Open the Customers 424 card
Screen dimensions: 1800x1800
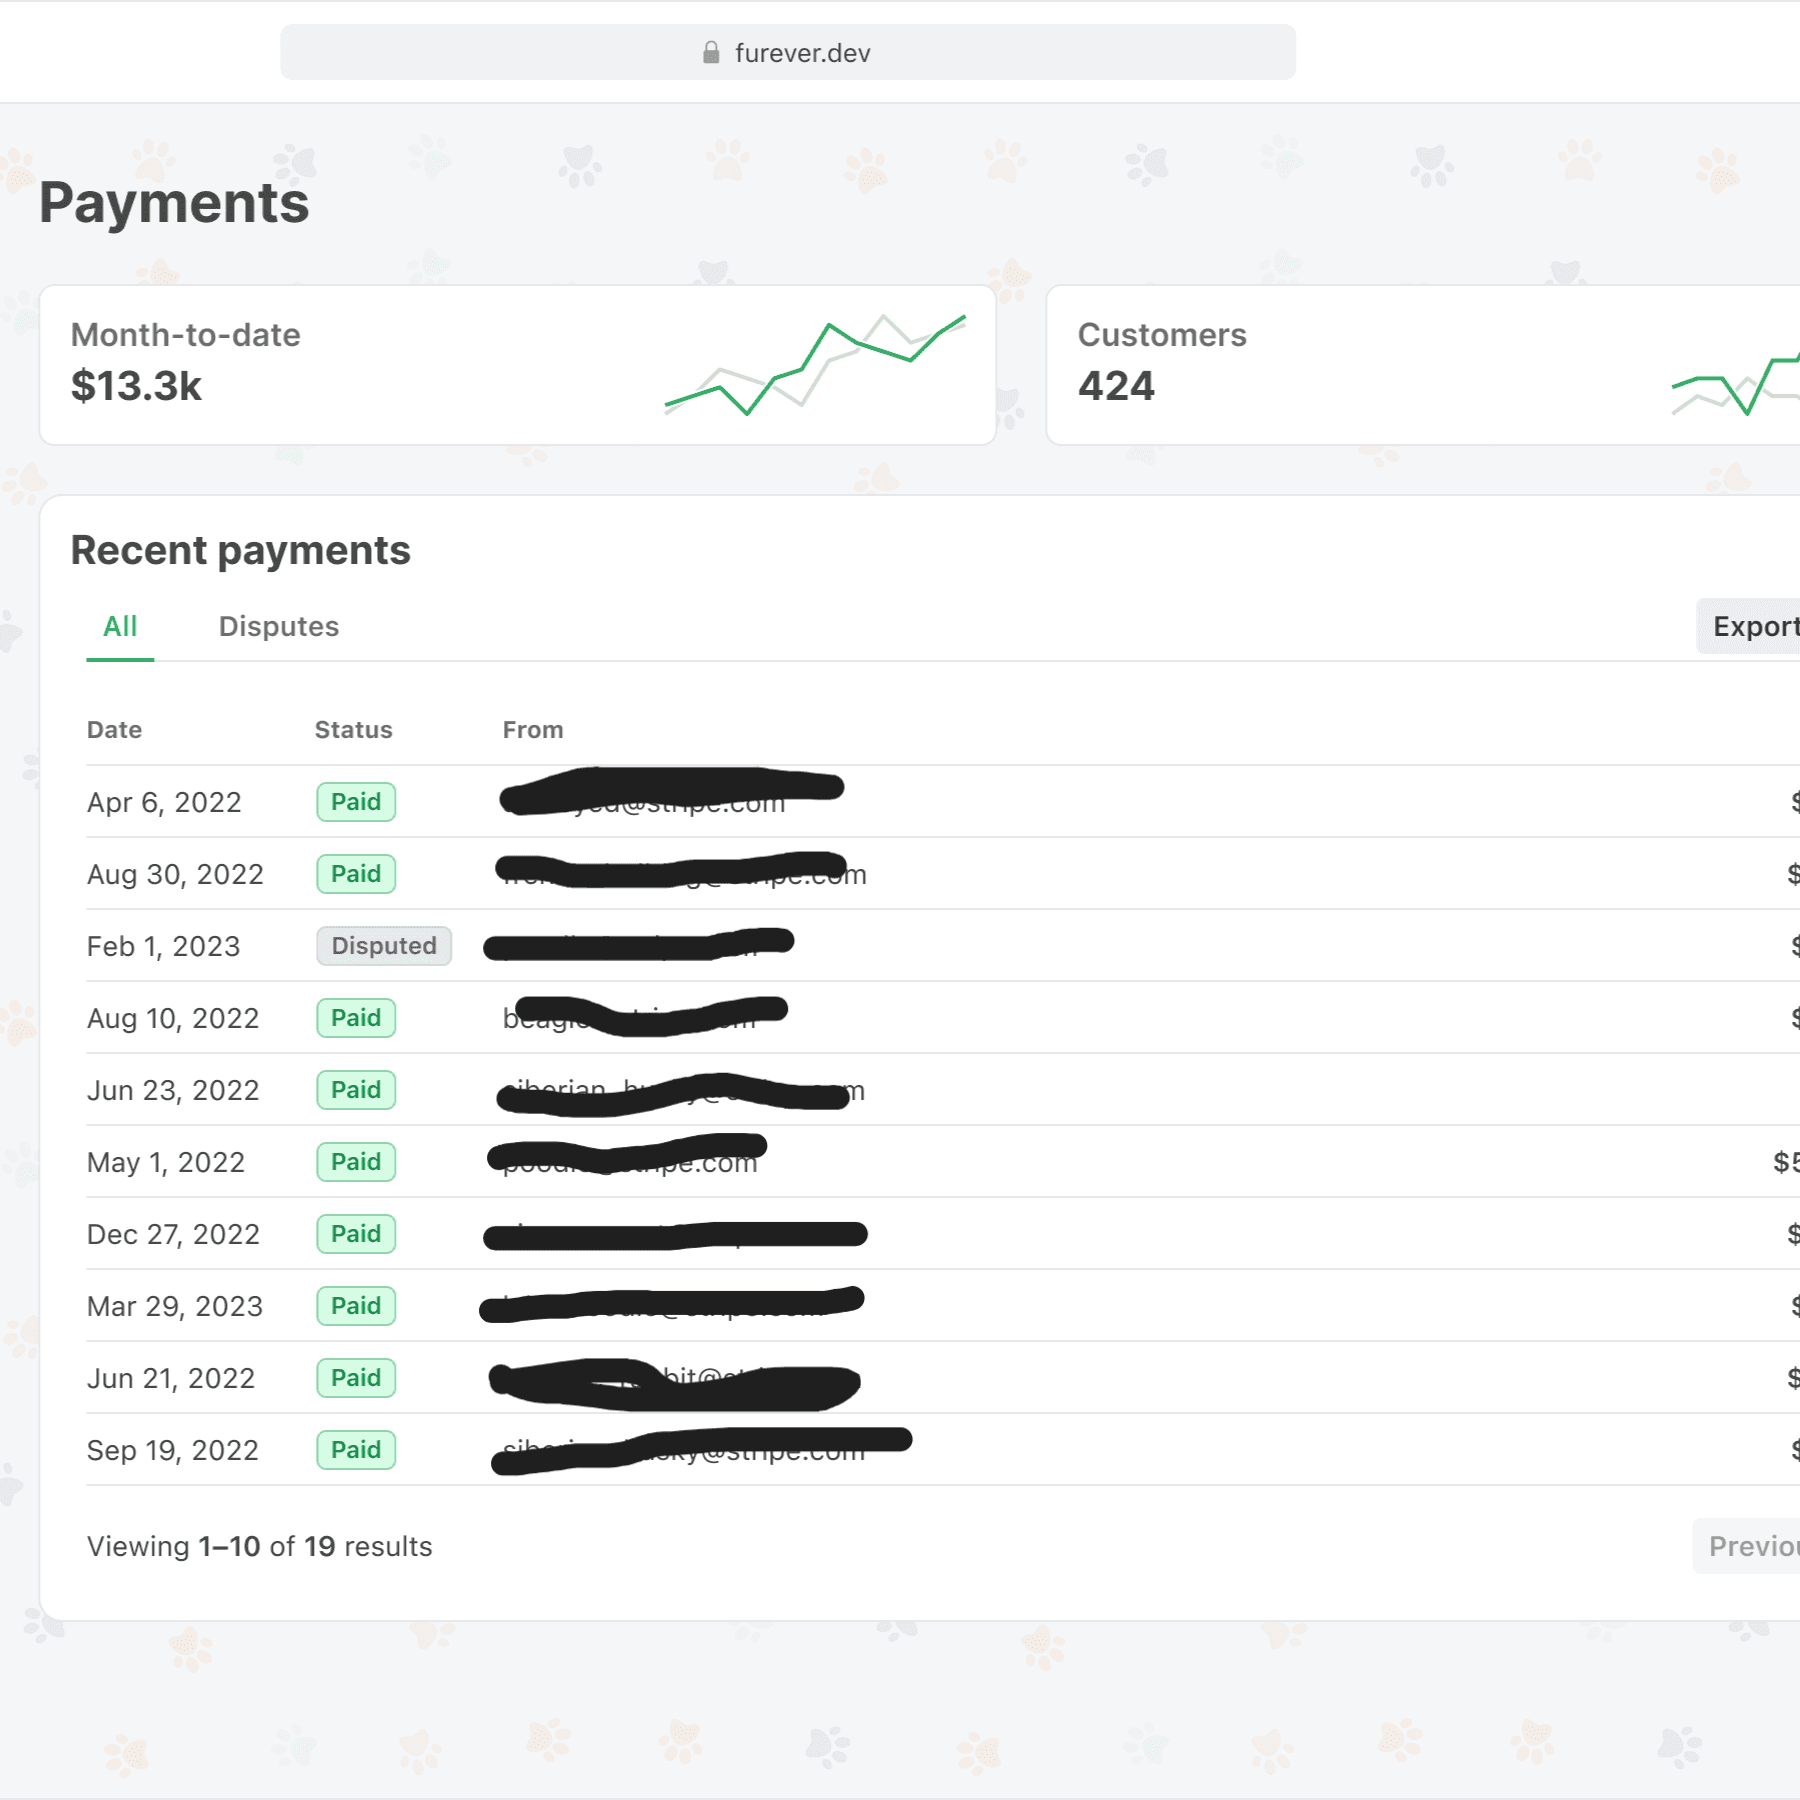(x=1423, y=365)
